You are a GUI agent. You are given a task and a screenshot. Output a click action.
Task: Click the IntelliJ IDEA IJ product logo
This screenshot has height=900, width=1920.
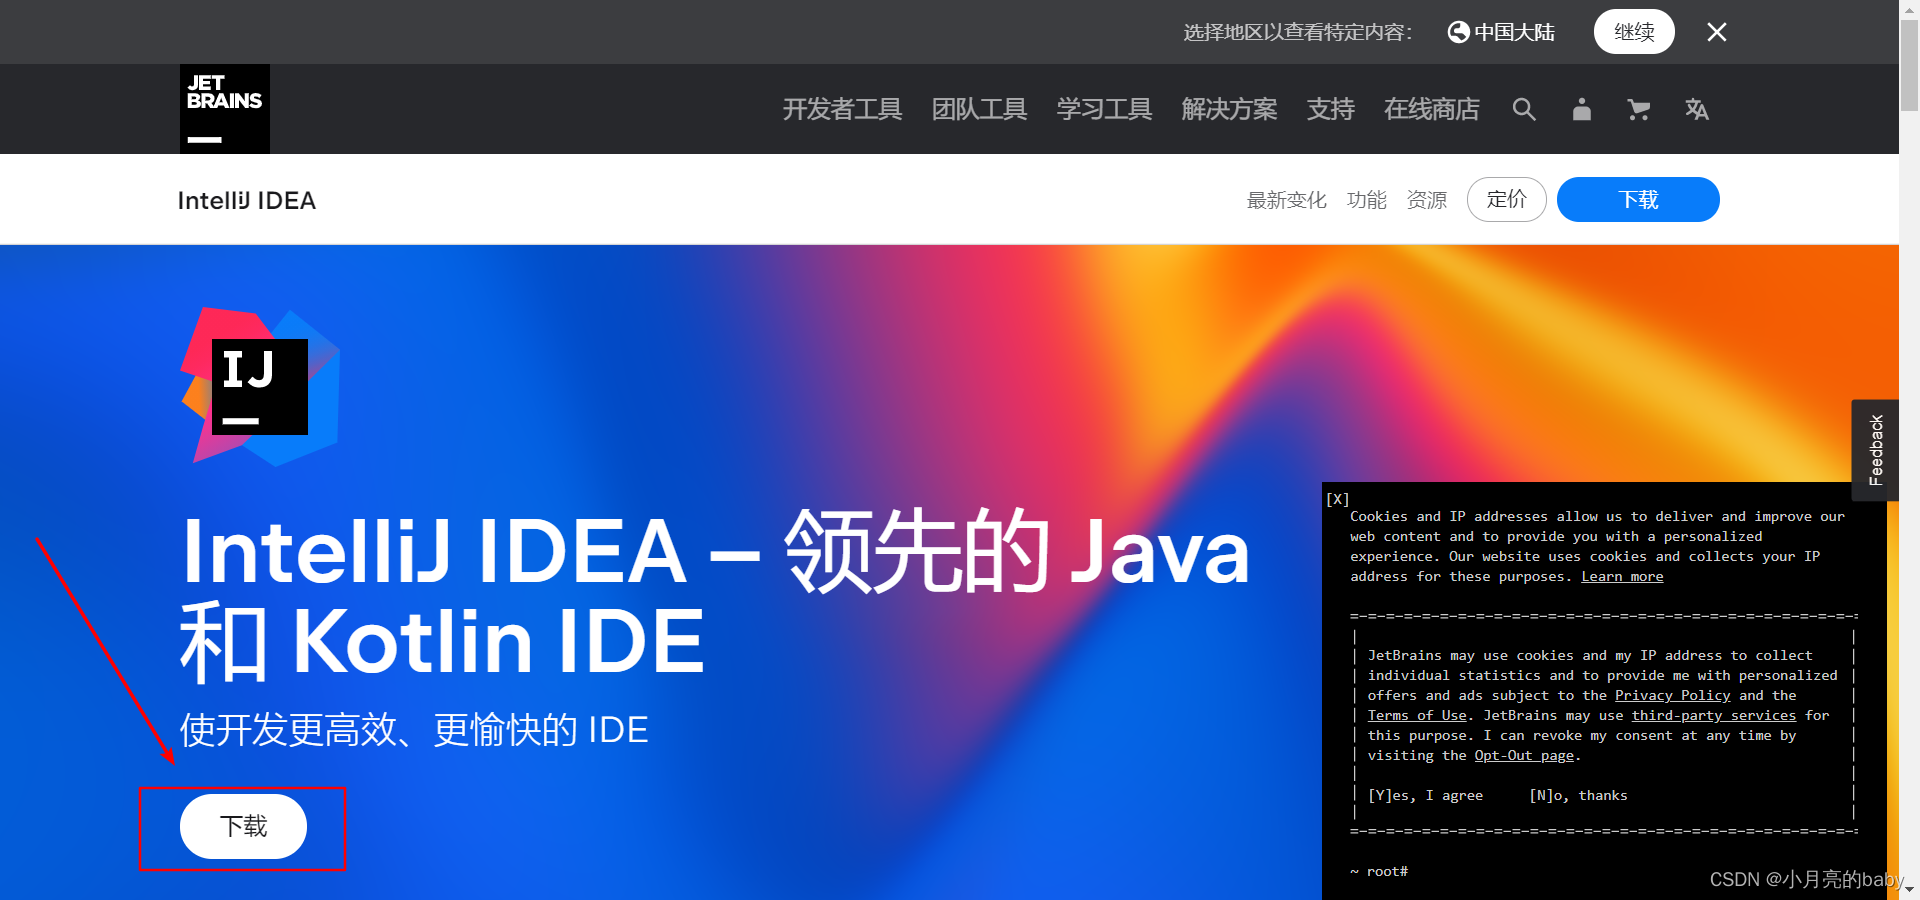(x=261, y=387)
